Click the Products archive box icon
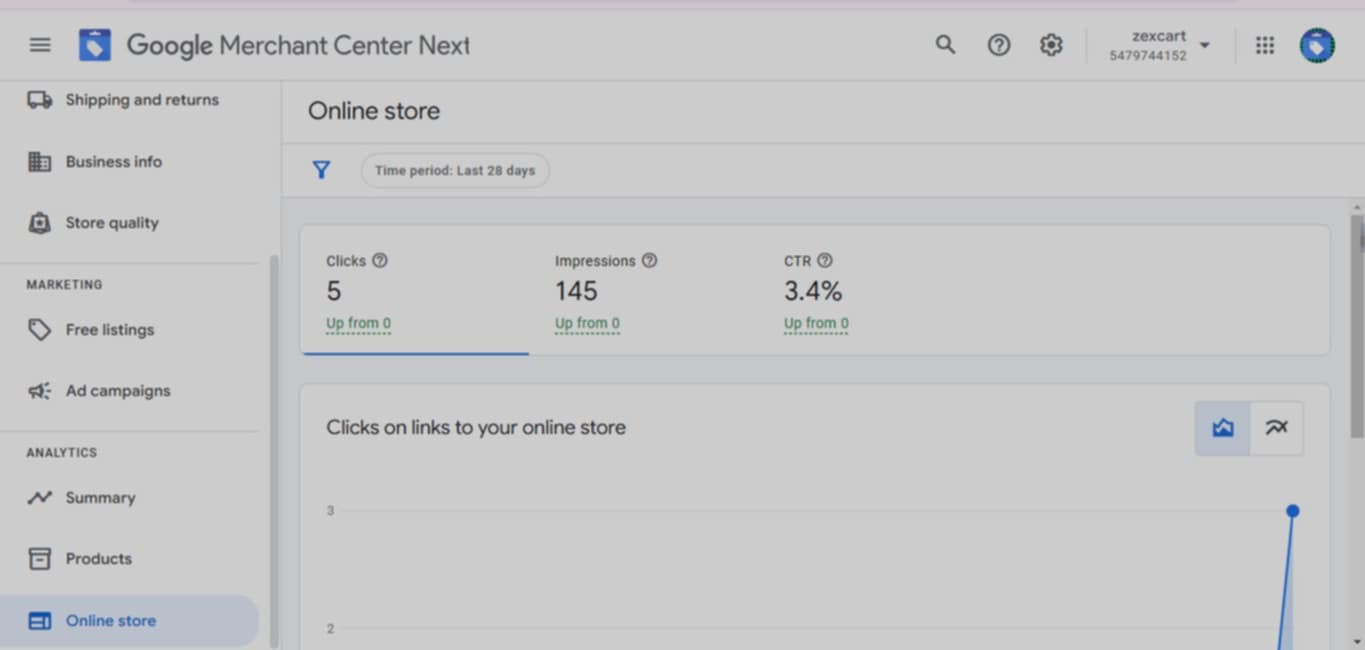The width and height of the screenshot is (1365, 650). point(39,559)
